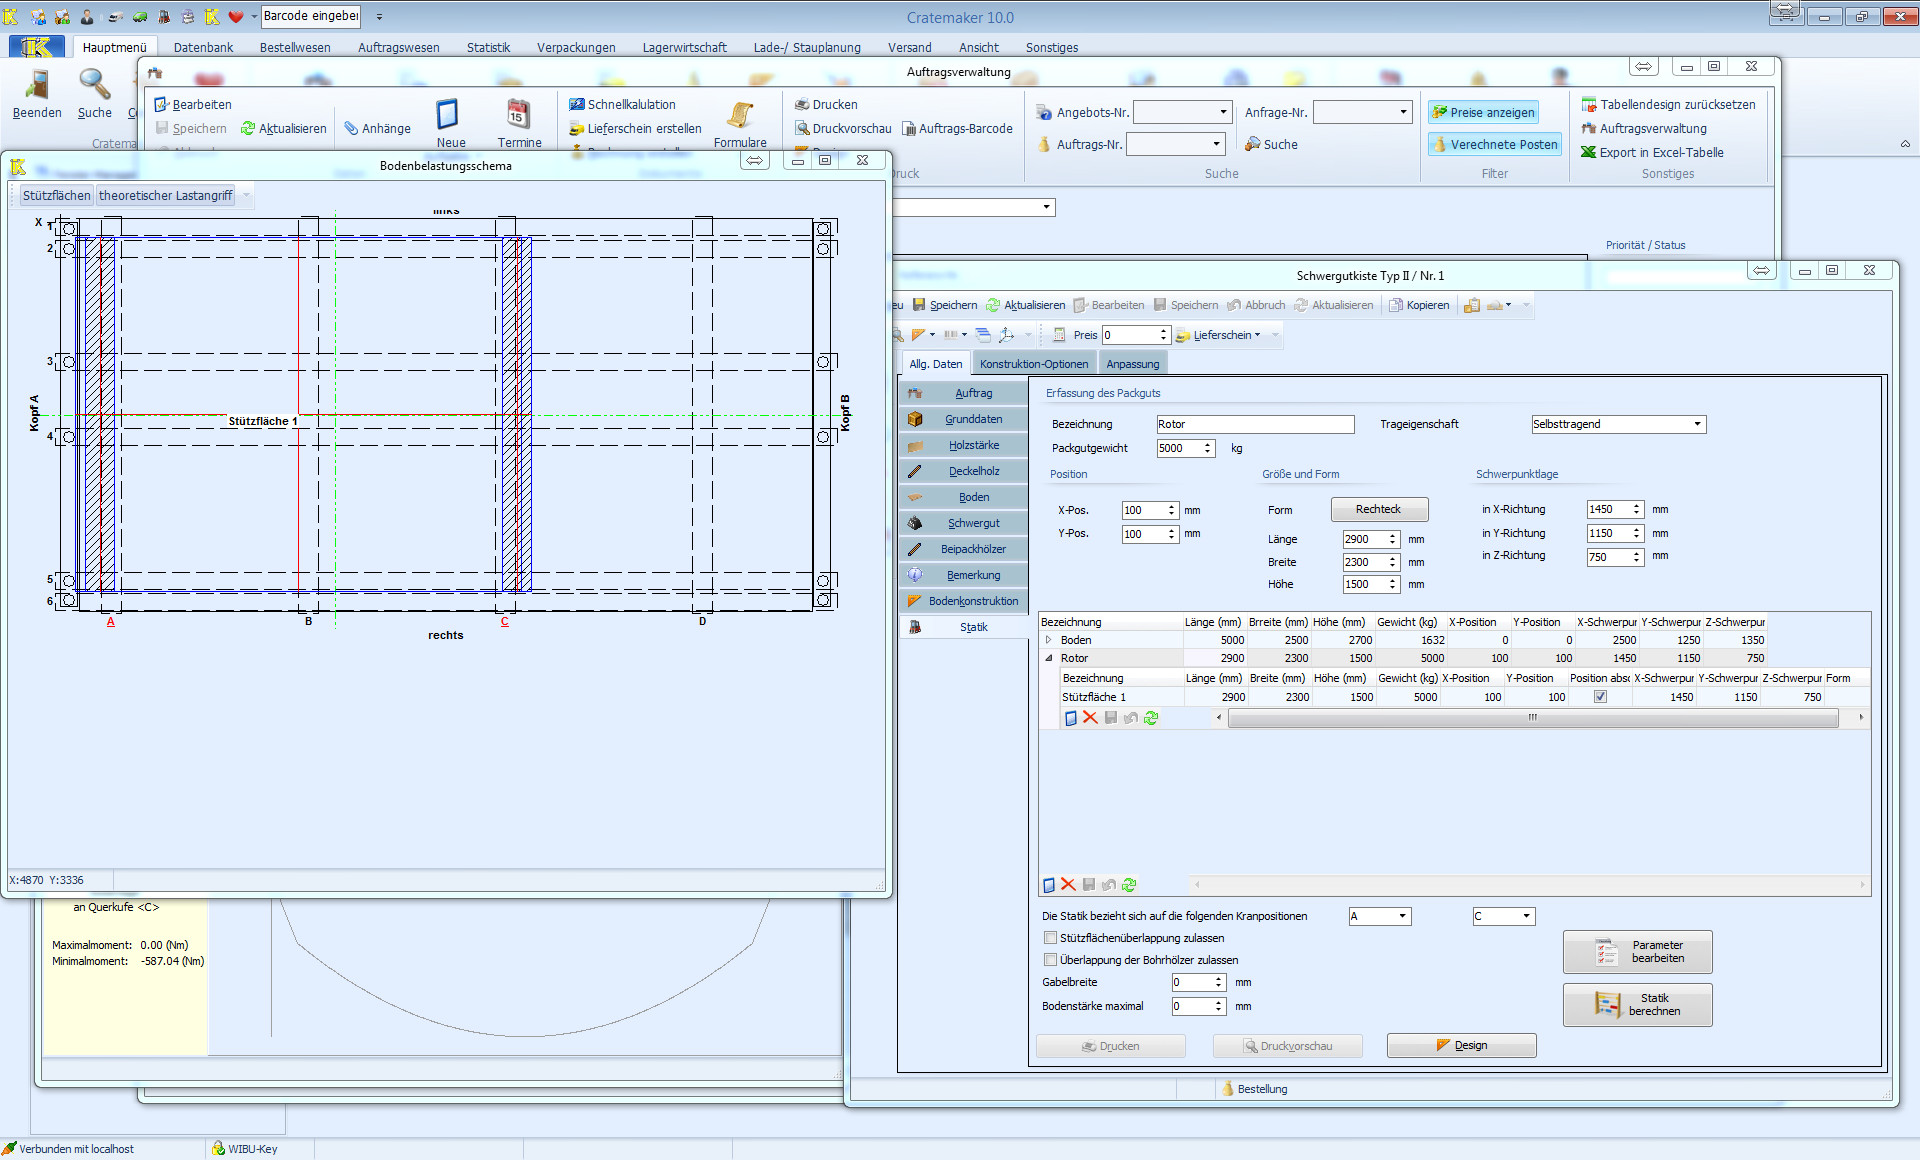Viewport: 1920px width, 1160px height.
Task: Expand the Boden row in table
Action: tap(1049, 640)
